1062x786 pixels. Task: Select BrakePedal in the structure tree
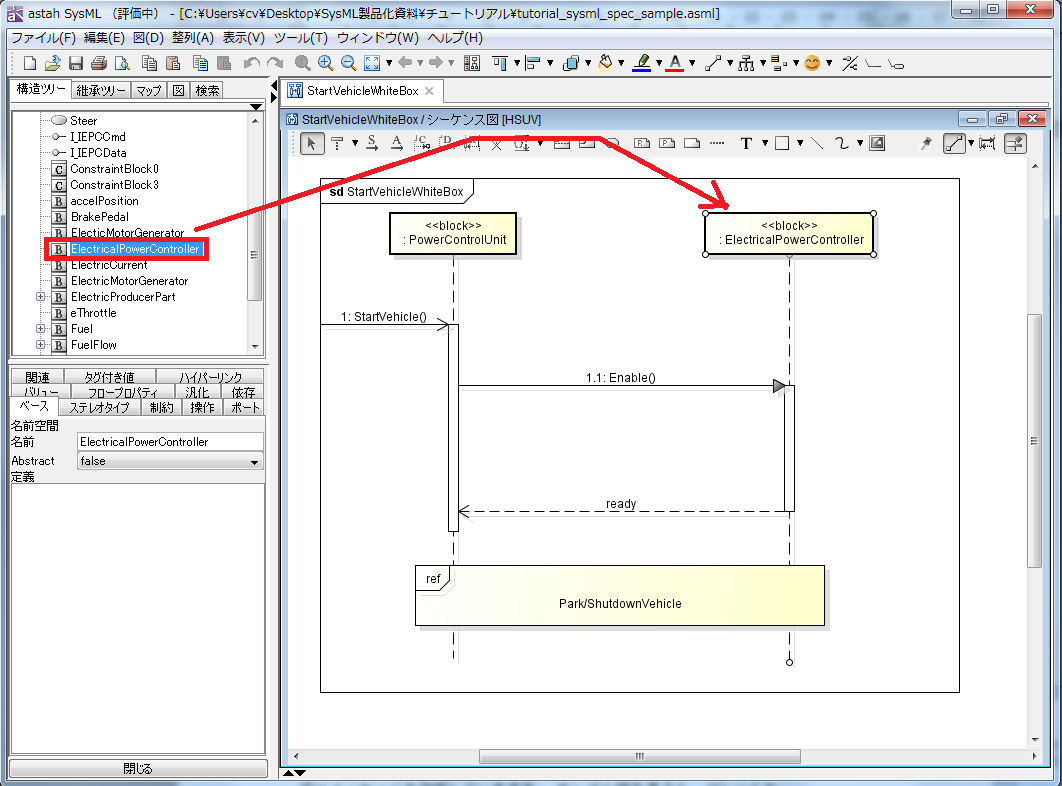click(100, 217)
